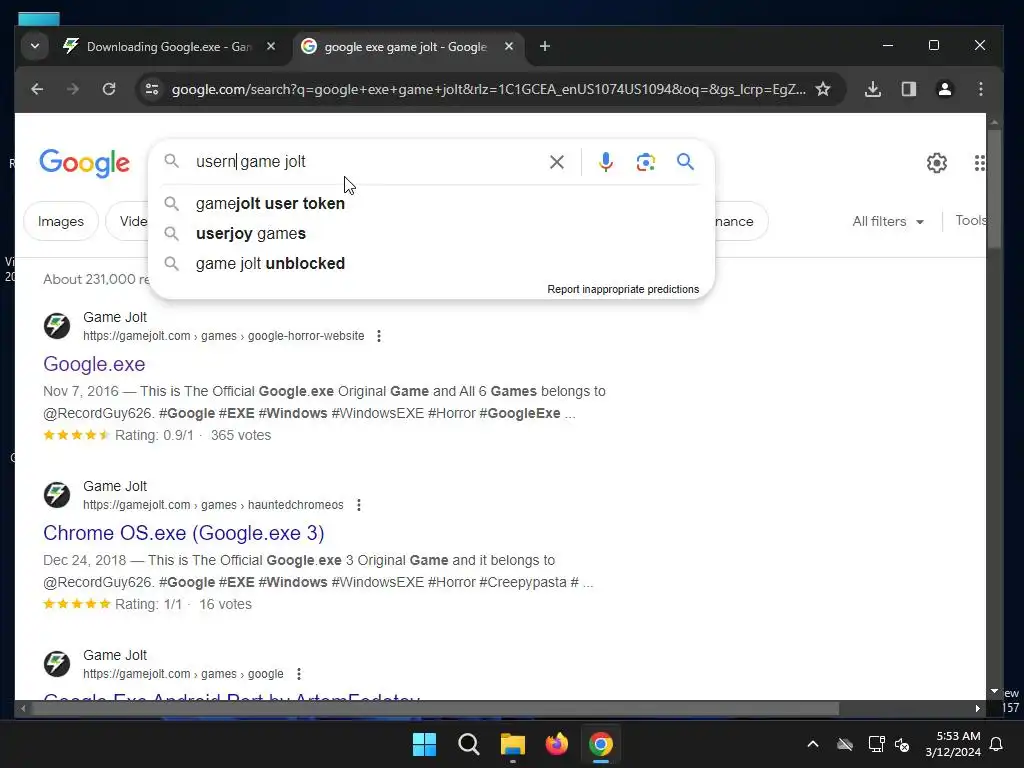Open Windows Start menu
This screenshot has height=768, width=1024.
point(424,744)
